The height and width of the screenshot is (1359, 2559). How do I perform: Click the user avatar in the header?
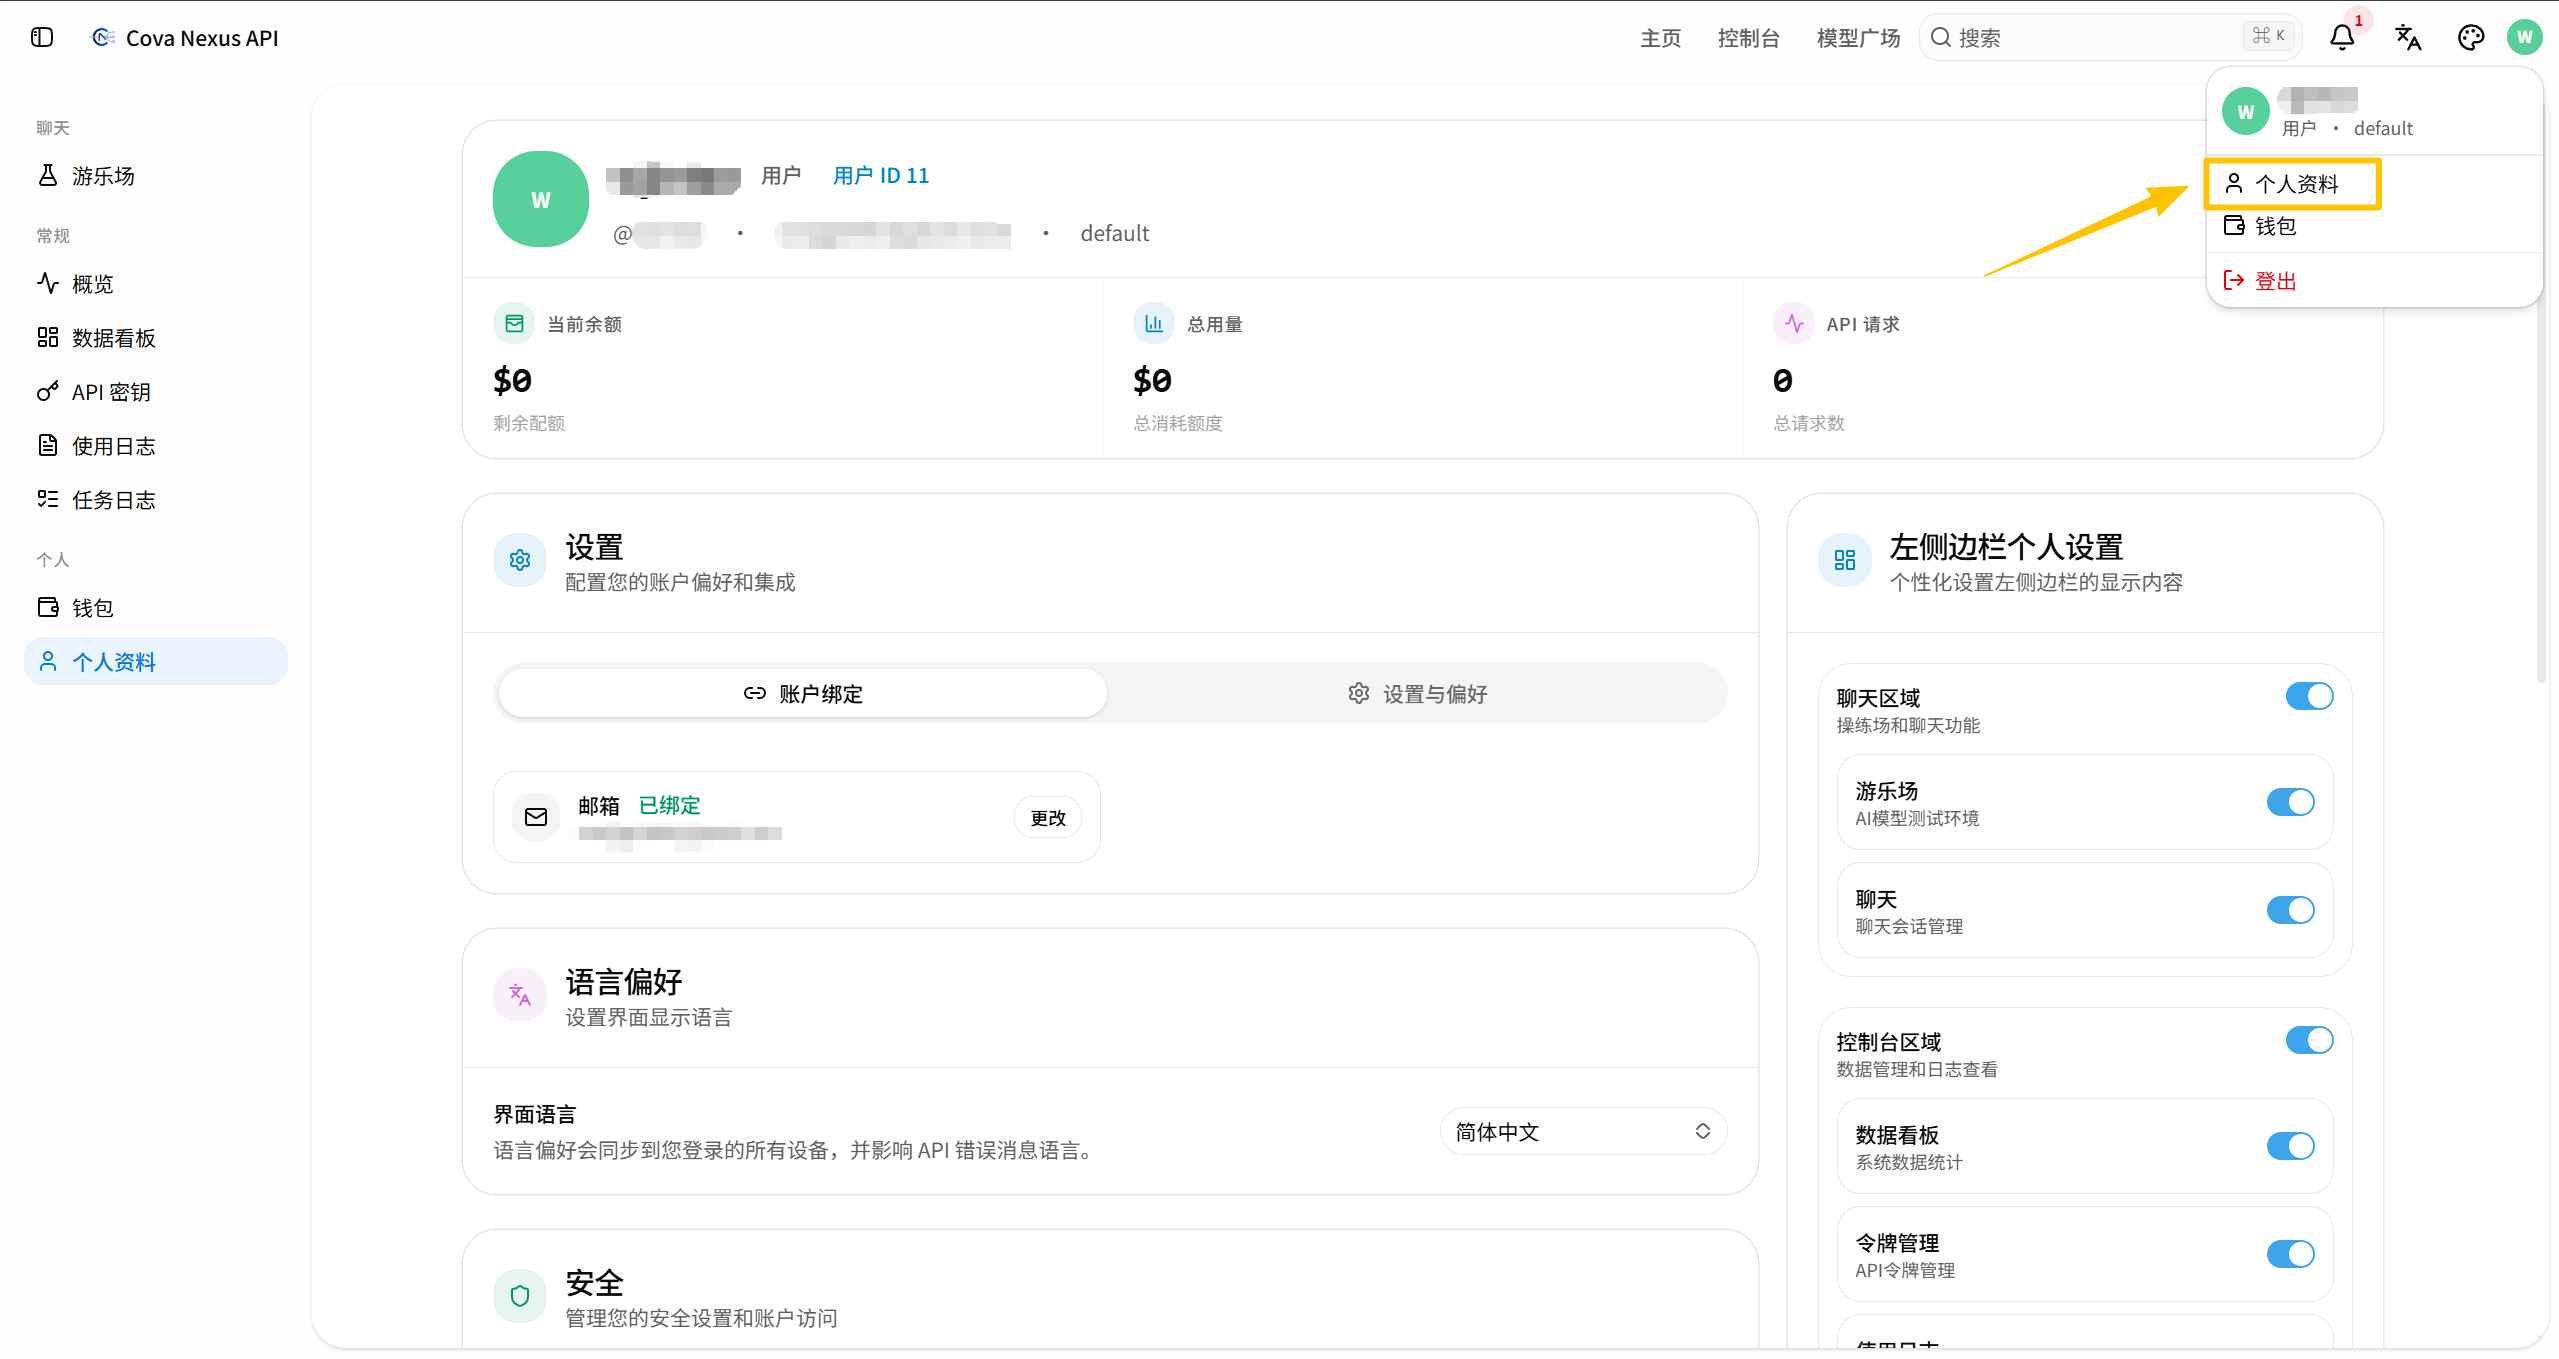[2525, 38]
